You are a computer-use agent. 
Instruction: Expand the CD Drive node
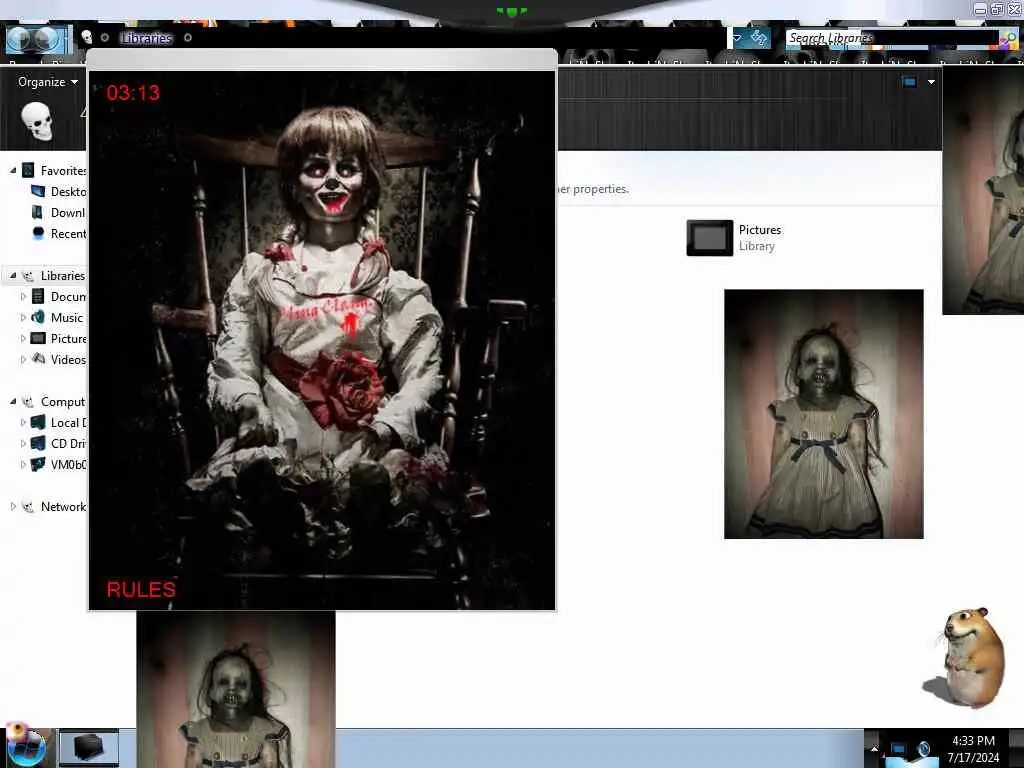24,443
